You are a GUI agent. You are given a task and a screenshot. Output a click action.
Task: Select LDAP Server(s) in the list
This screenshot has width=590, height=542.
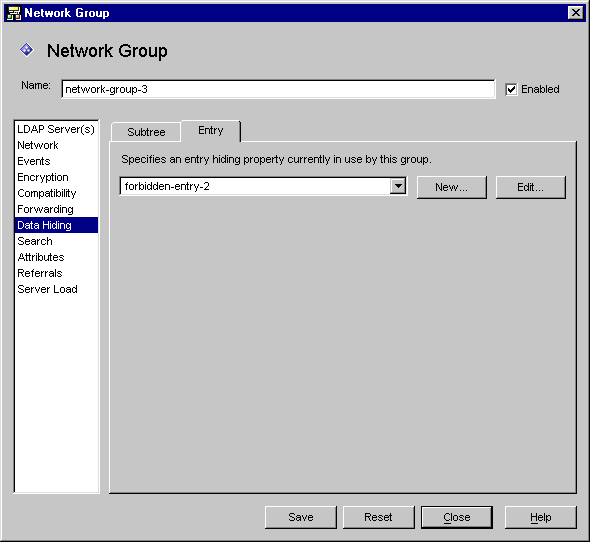(x=56, y=129)
